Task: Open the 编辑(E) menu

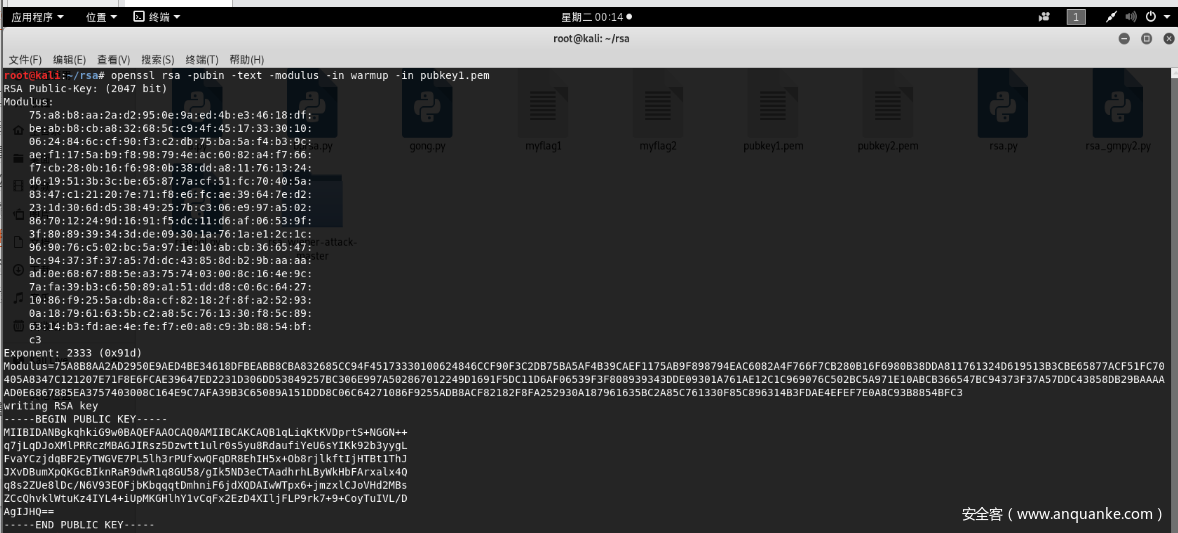Action: 69,60
